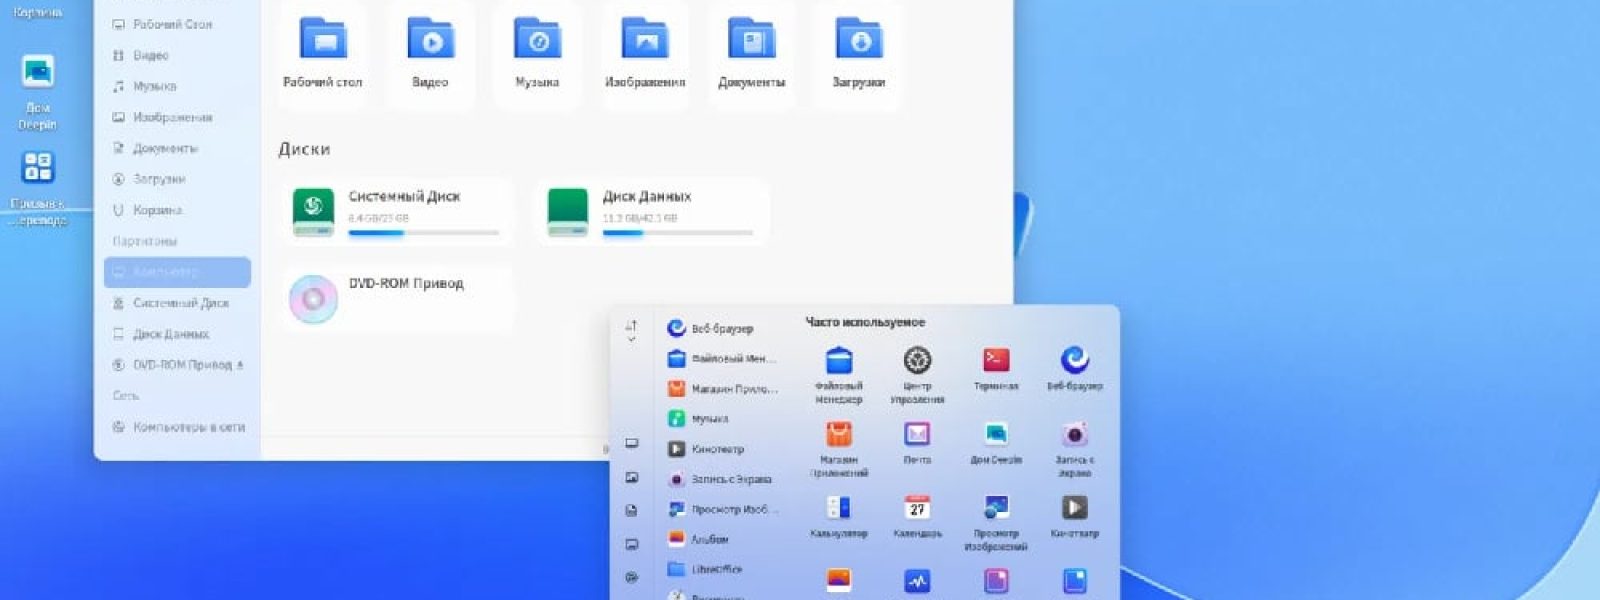Select Просмотр Изоб... in launcher app list
The image size is (1600, 600).
click(724, 509)
